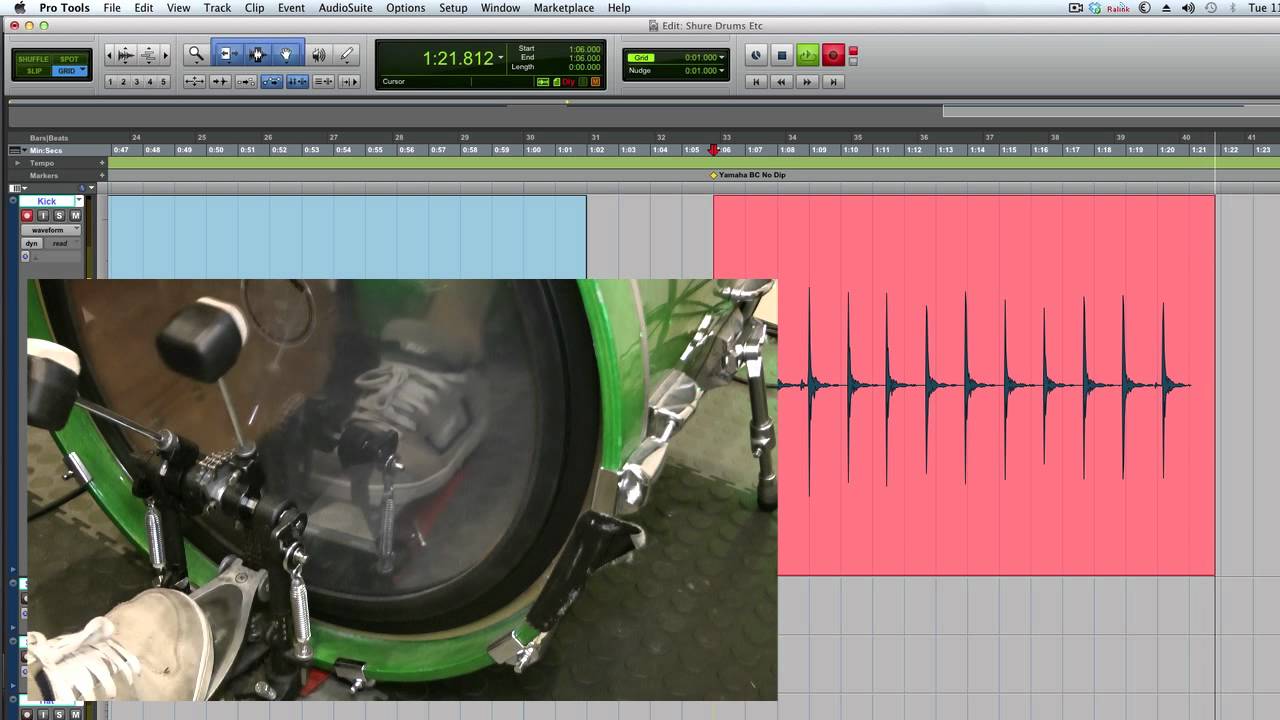Click the Rewind button
The width and height of the screenshot is (1280, 720).
click(782, 82)
